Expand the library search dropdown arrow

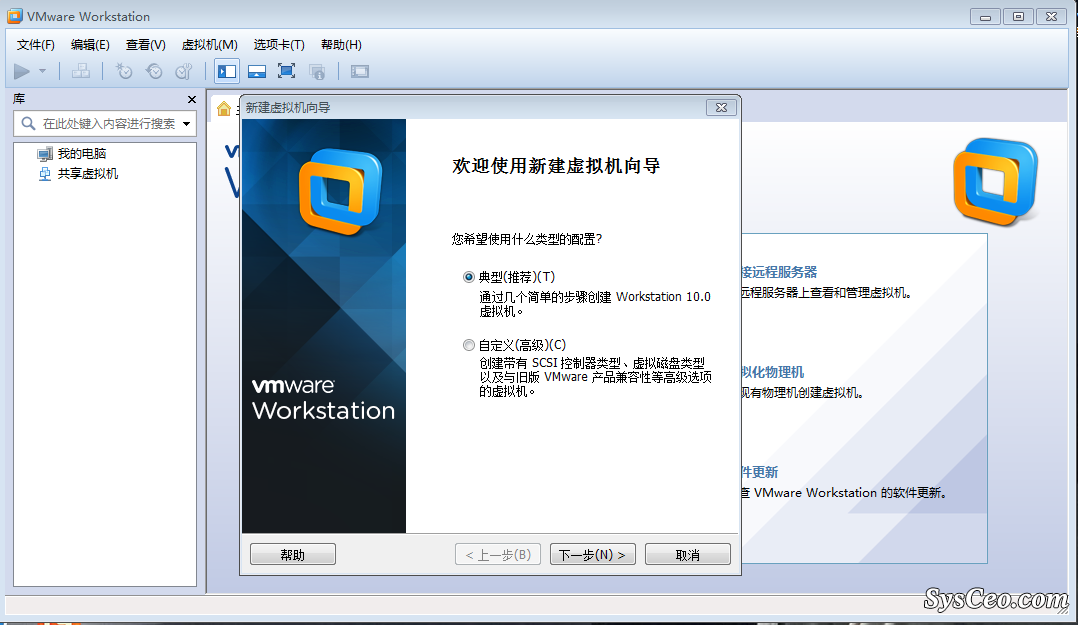click(x=186, y=124)
